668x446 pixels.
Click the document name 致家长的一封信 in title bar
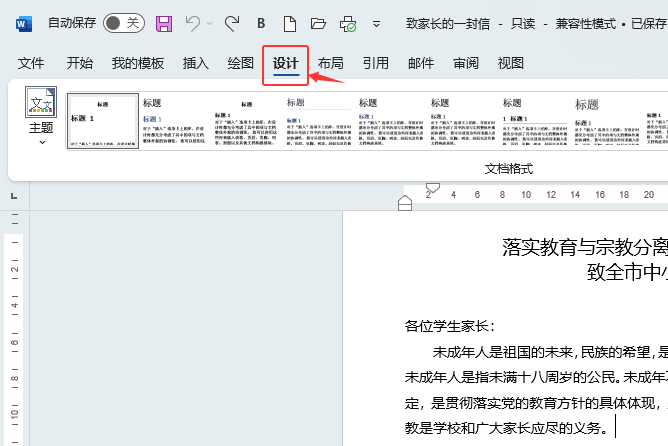(x=448, y=24)
